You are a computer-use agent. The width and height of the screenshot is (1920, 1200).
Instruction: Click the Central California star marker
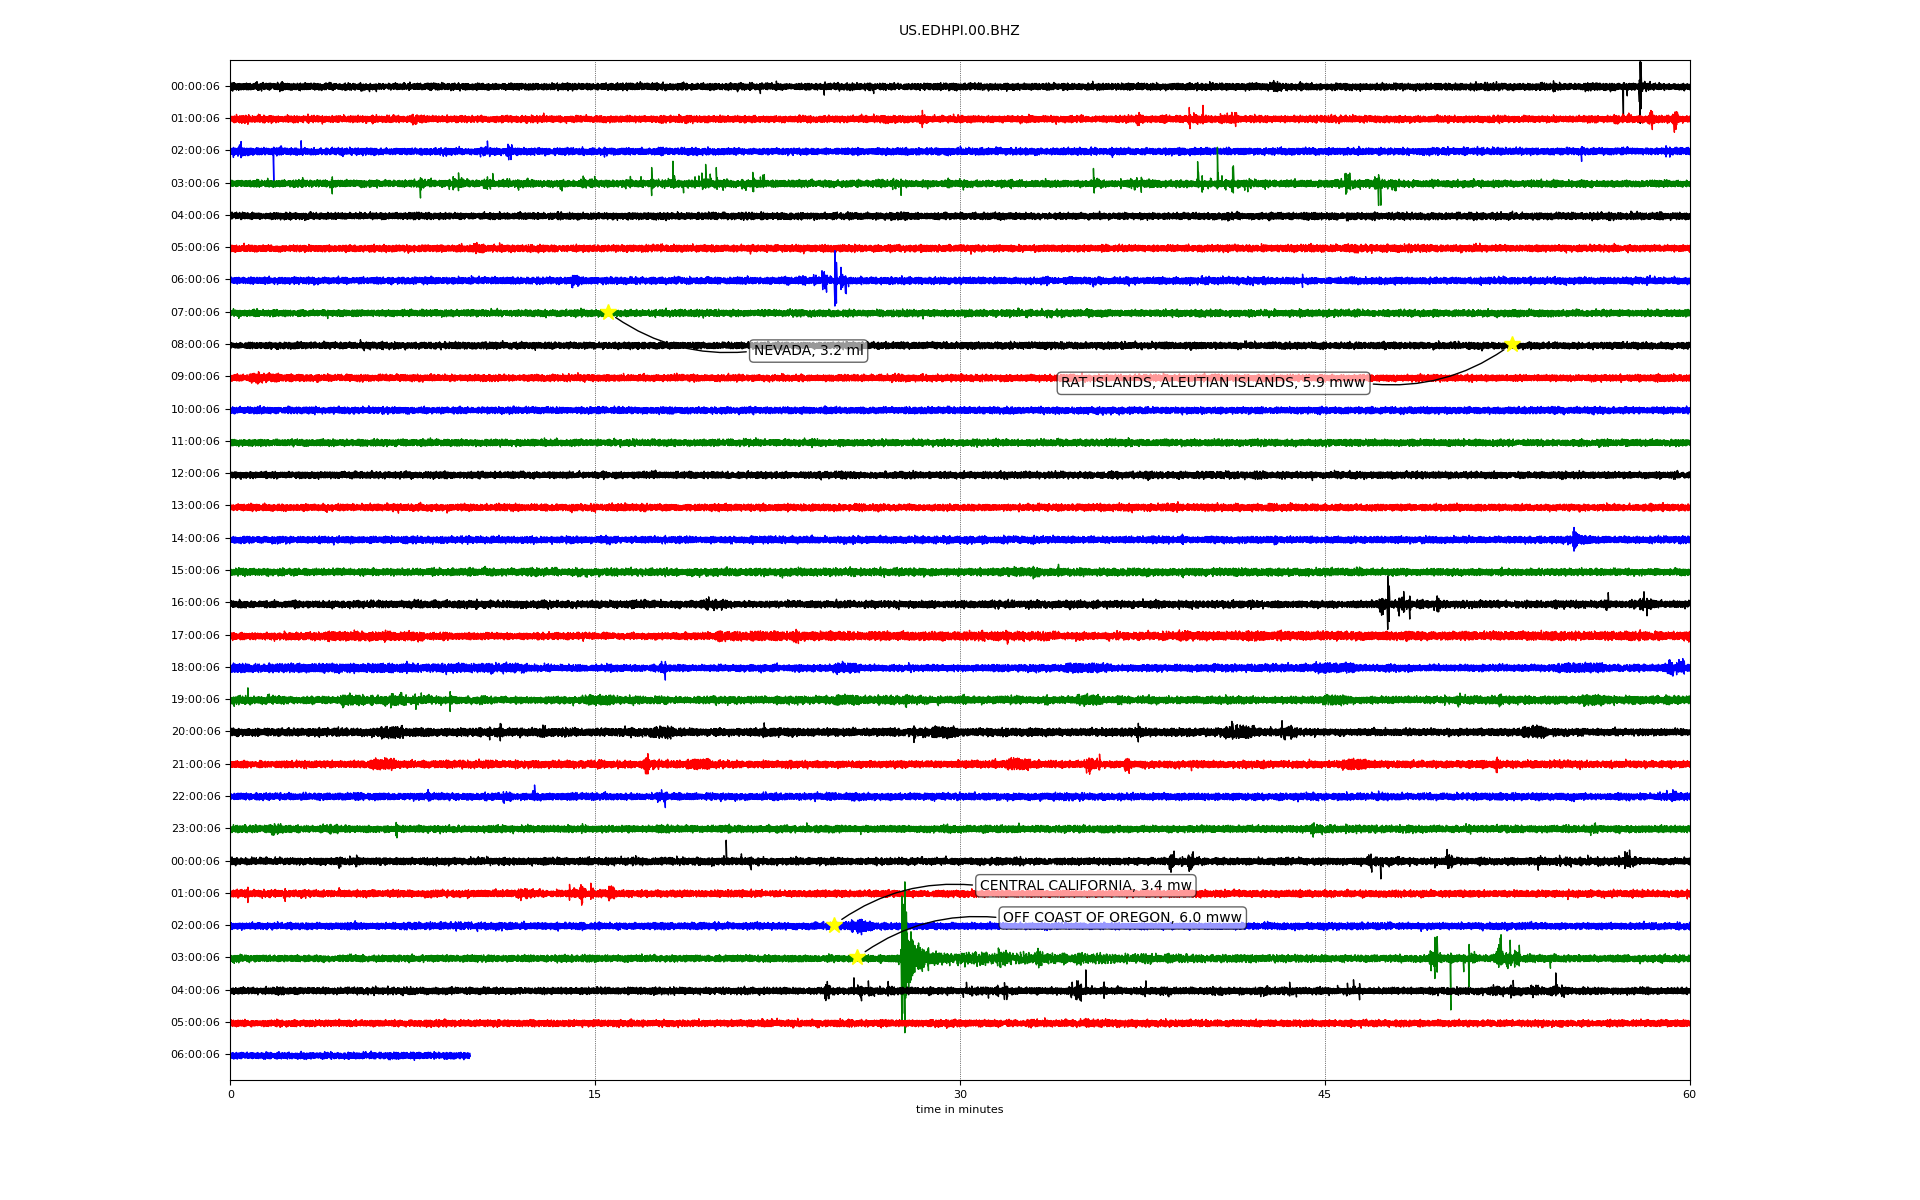point(834,925)
